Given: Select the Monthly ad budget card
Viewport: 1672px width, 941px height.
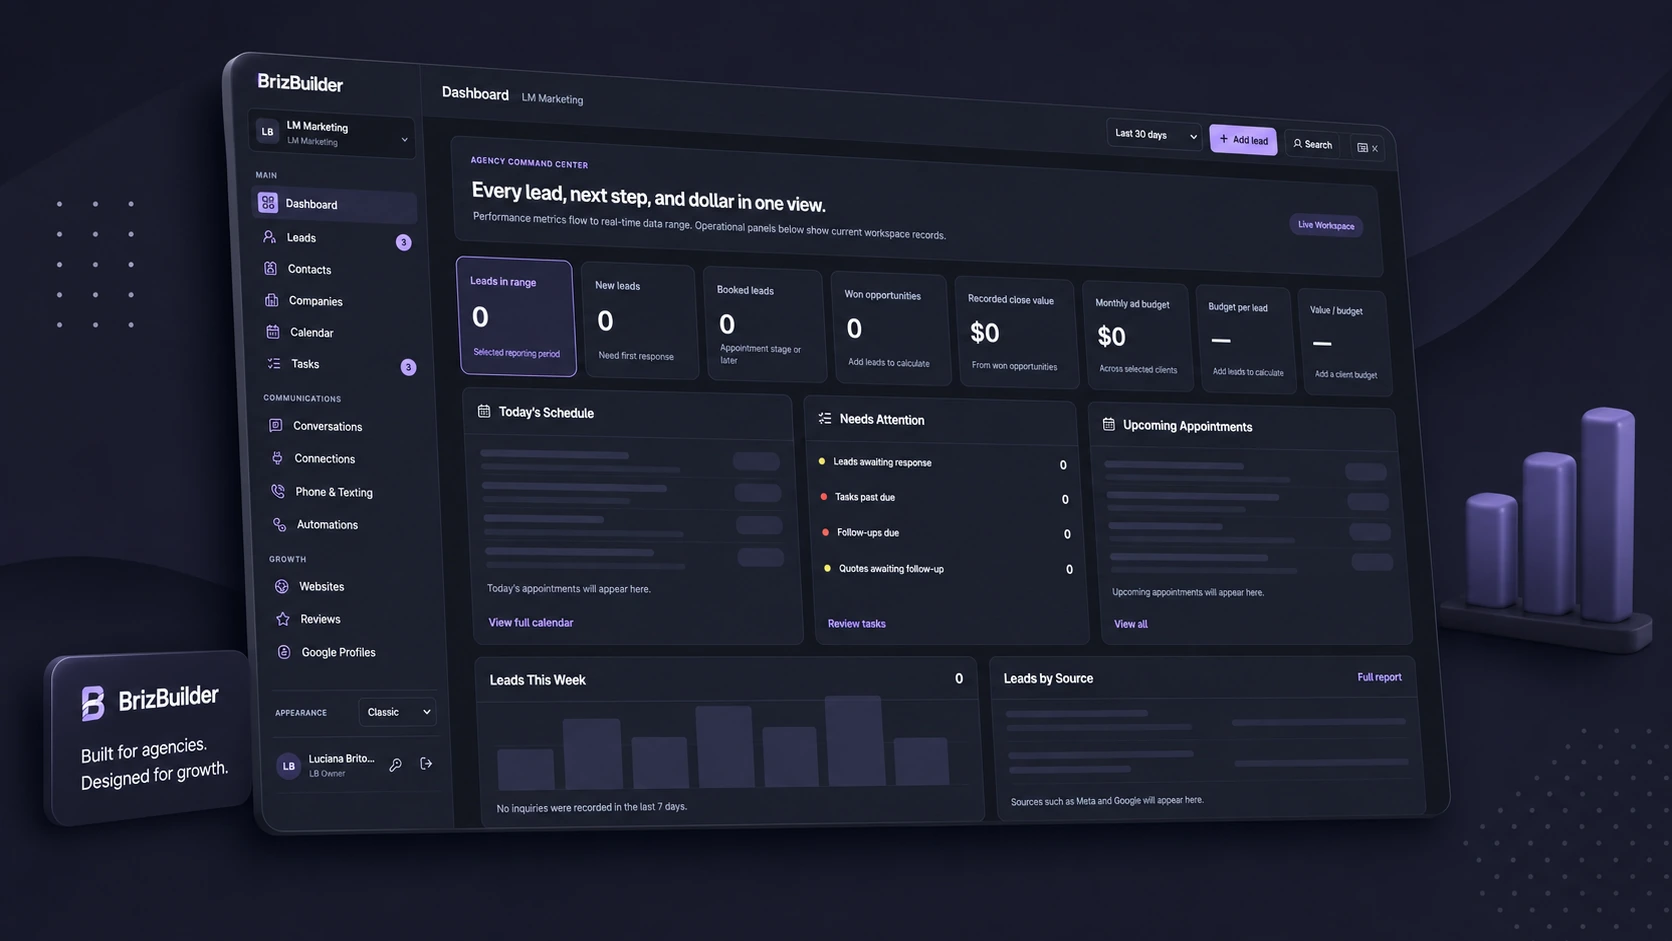Looking at the screenshot, I should (x=1136, y=337).
